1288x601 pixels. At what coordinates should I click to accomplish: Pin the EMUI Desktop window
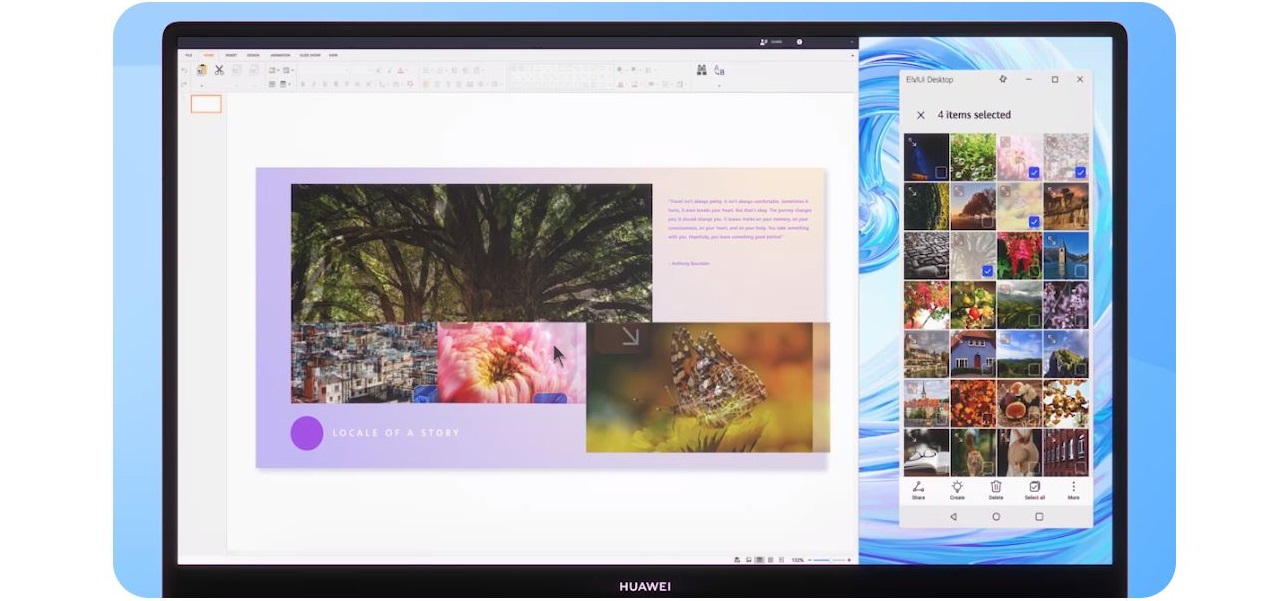(1003, 79)
